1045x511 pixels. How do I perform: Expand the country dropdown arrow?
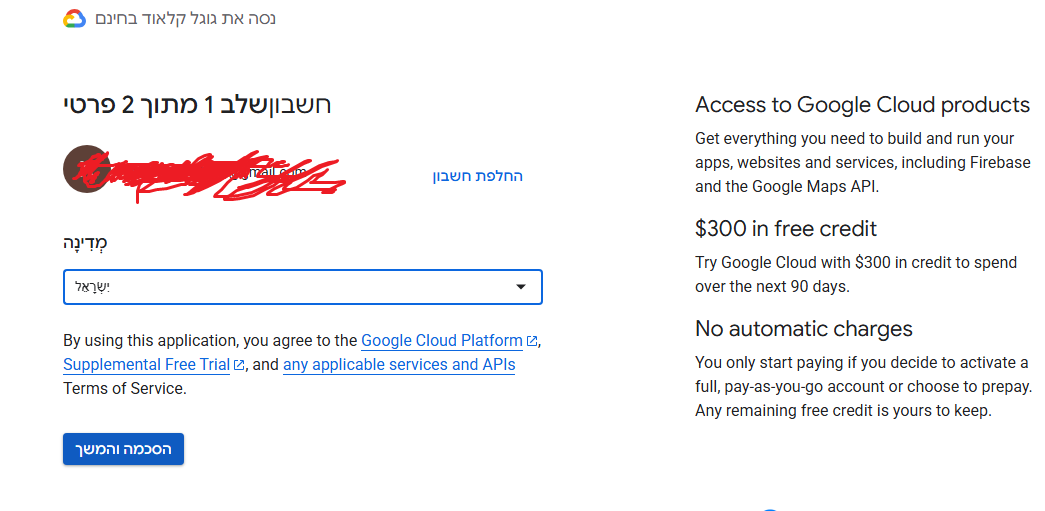coord(520,287)
